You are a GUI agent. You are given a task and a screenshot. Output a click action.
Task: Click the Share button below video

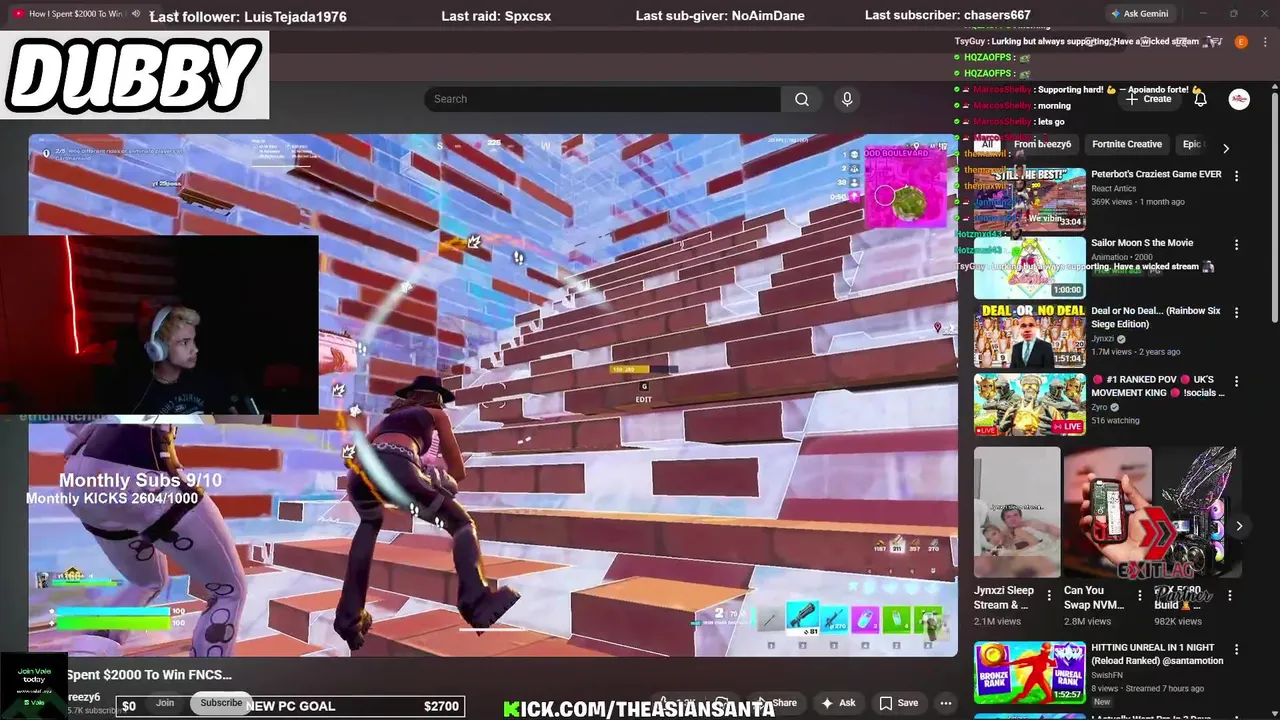click(x=776, y=703)
